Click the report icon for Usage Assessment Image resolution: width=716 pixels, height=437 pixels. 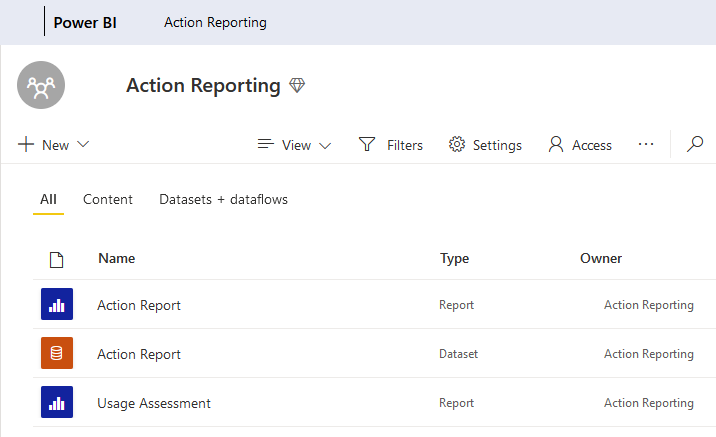(57, 402)
